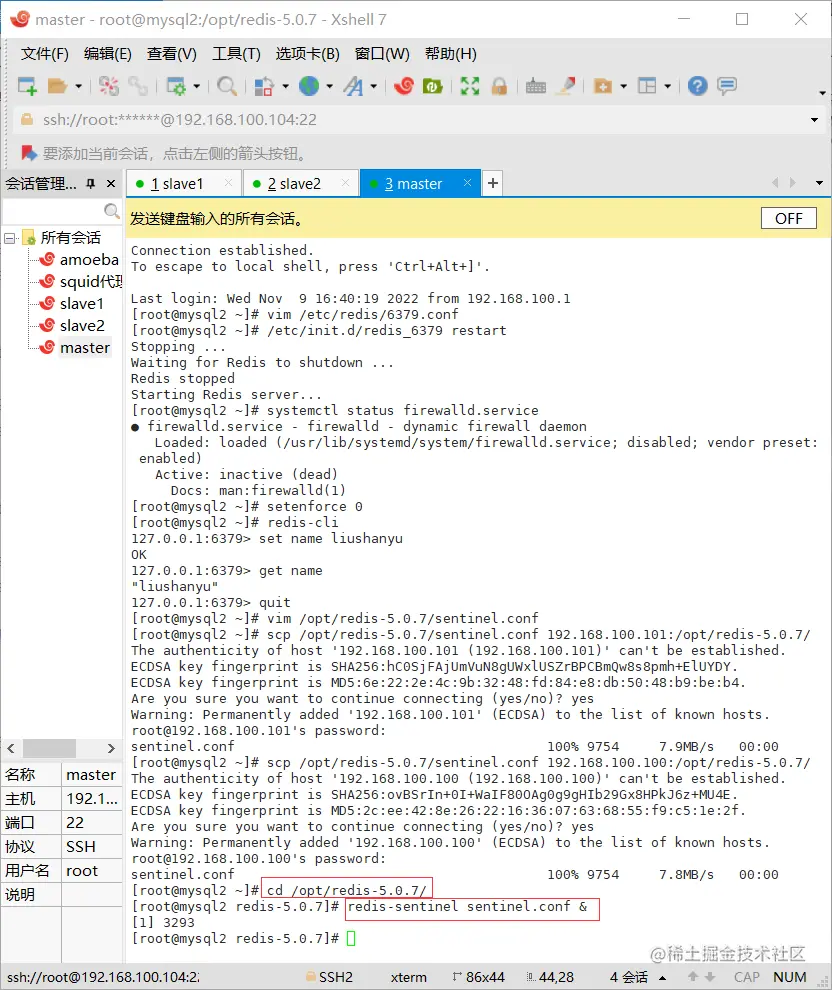The width and height of the screenshot is (832, 990).
Task: Select the squid代理 session
Action: tap(90, 282)
